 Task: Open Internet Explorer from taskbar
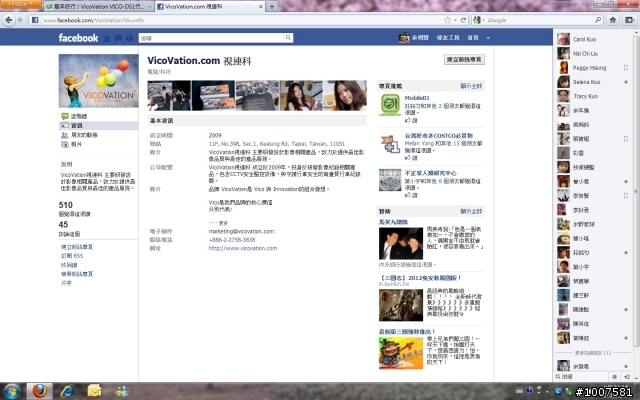[67, 391]
